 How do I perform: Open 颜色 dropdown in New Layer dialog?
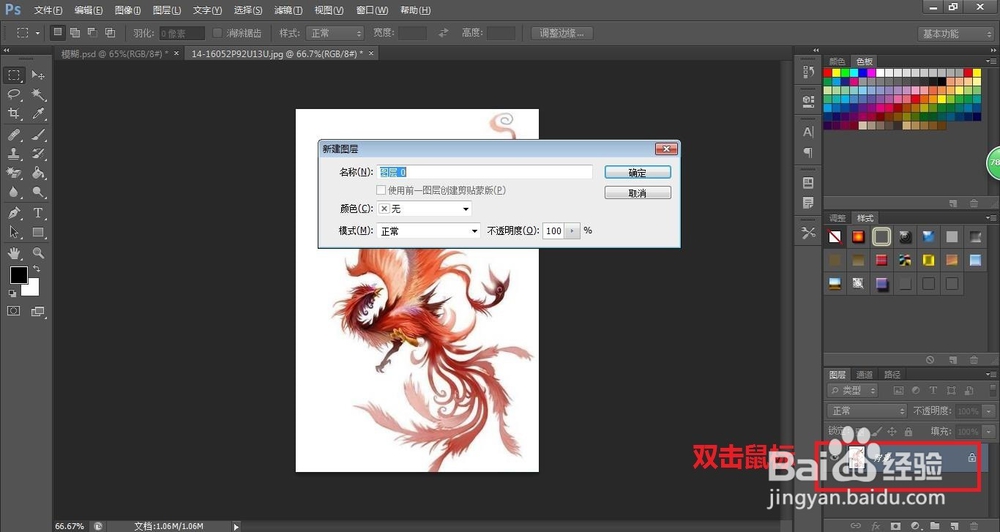point(424,209)
